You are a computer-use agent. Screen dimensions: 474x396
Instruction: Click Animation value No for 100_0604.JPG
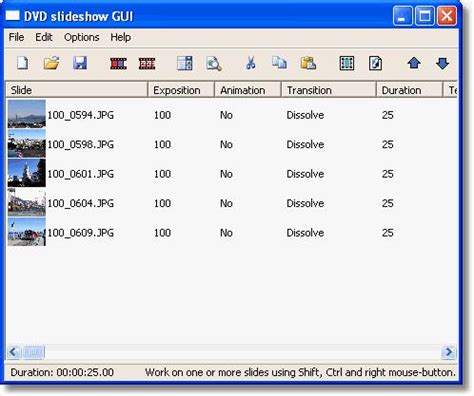[226, 203]
